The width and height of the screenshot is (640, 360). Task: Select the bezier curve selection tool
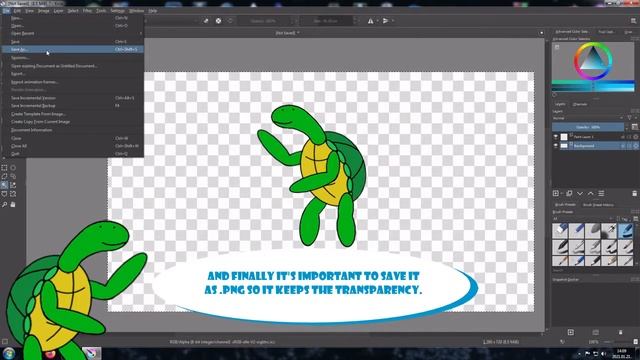pos(4,194)
